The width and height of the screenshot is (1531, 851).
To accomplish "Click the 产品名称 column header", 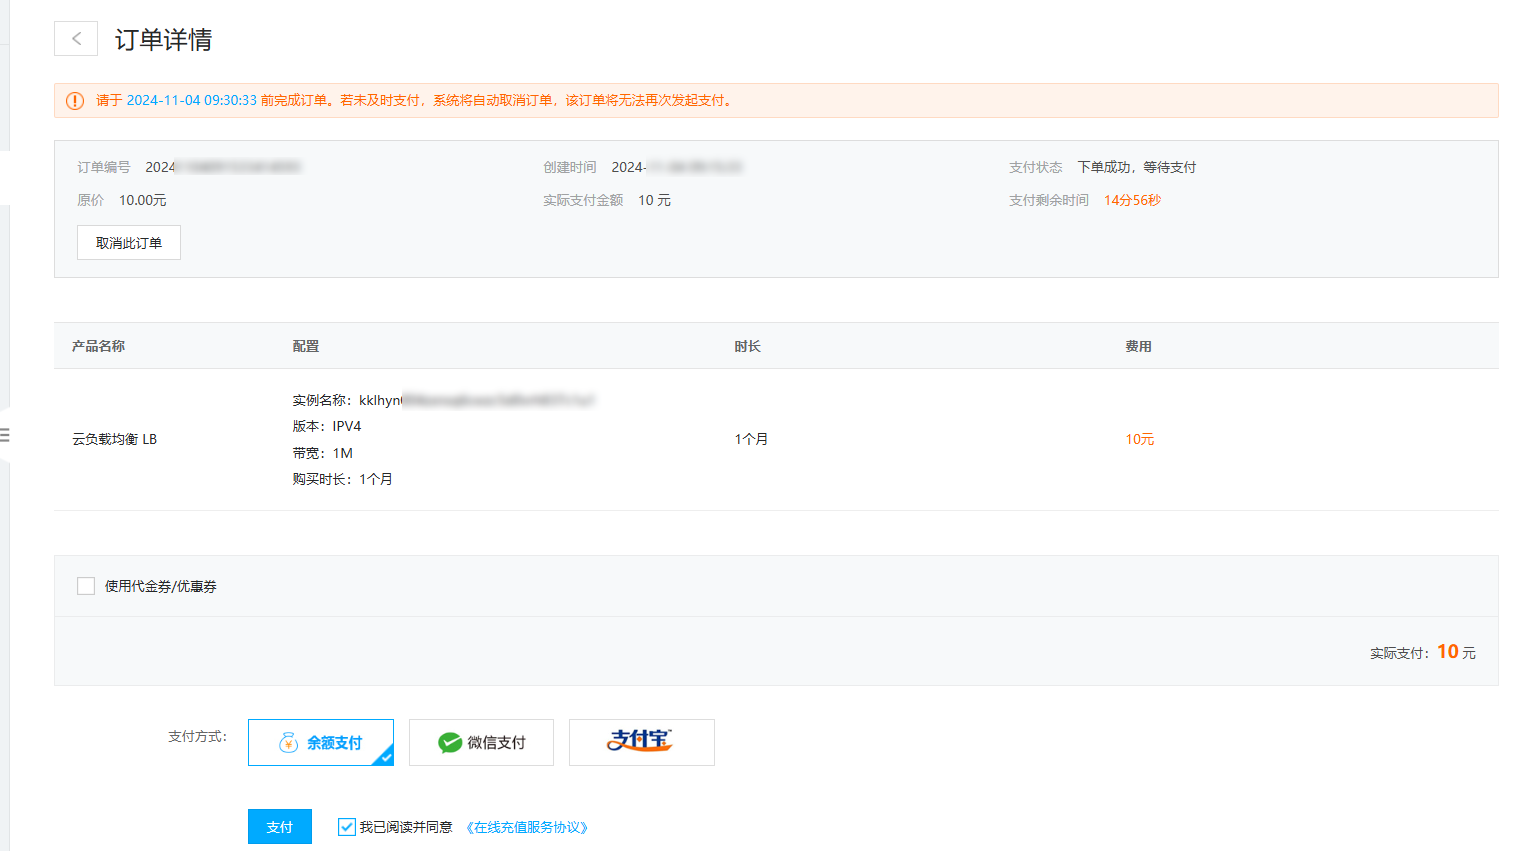I will point(98,346).
